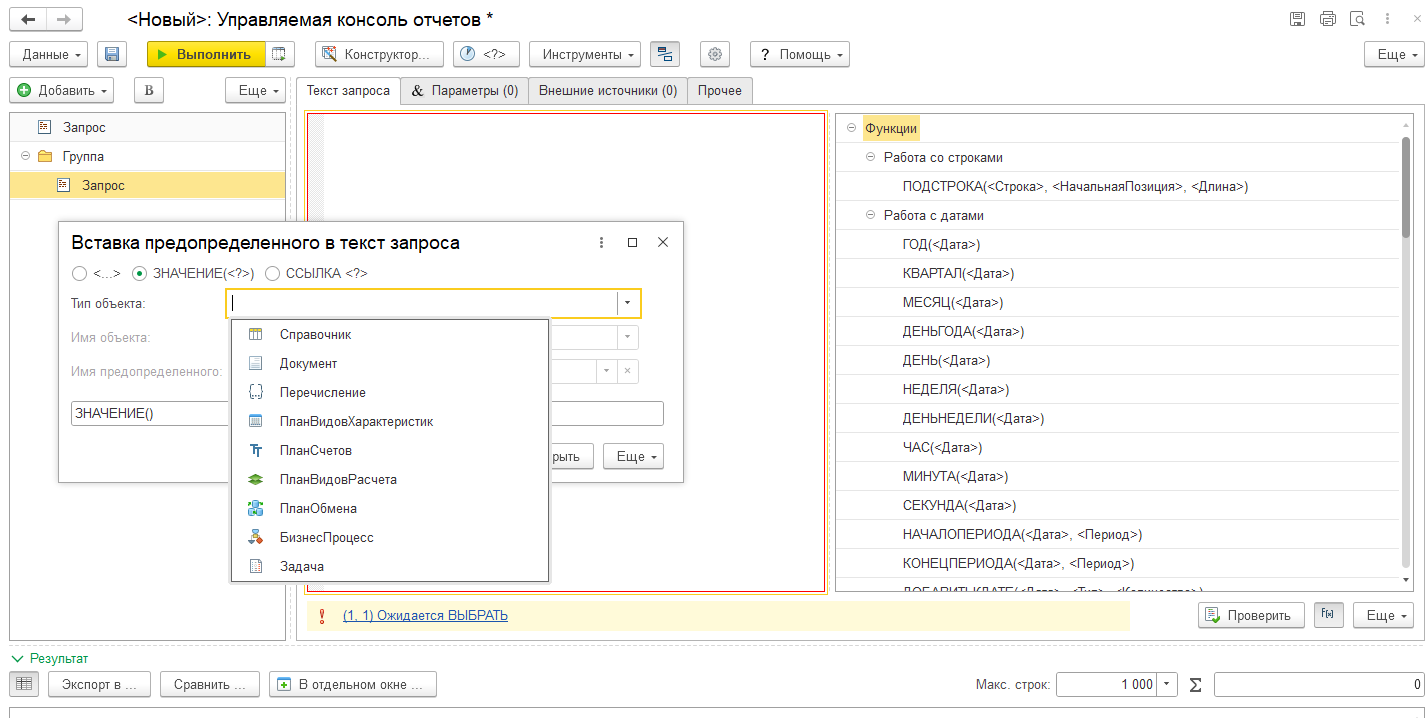1426x718 pixels.
Task: Open the gear settings icon in the toolbar
Action: [x=715, y=54]
